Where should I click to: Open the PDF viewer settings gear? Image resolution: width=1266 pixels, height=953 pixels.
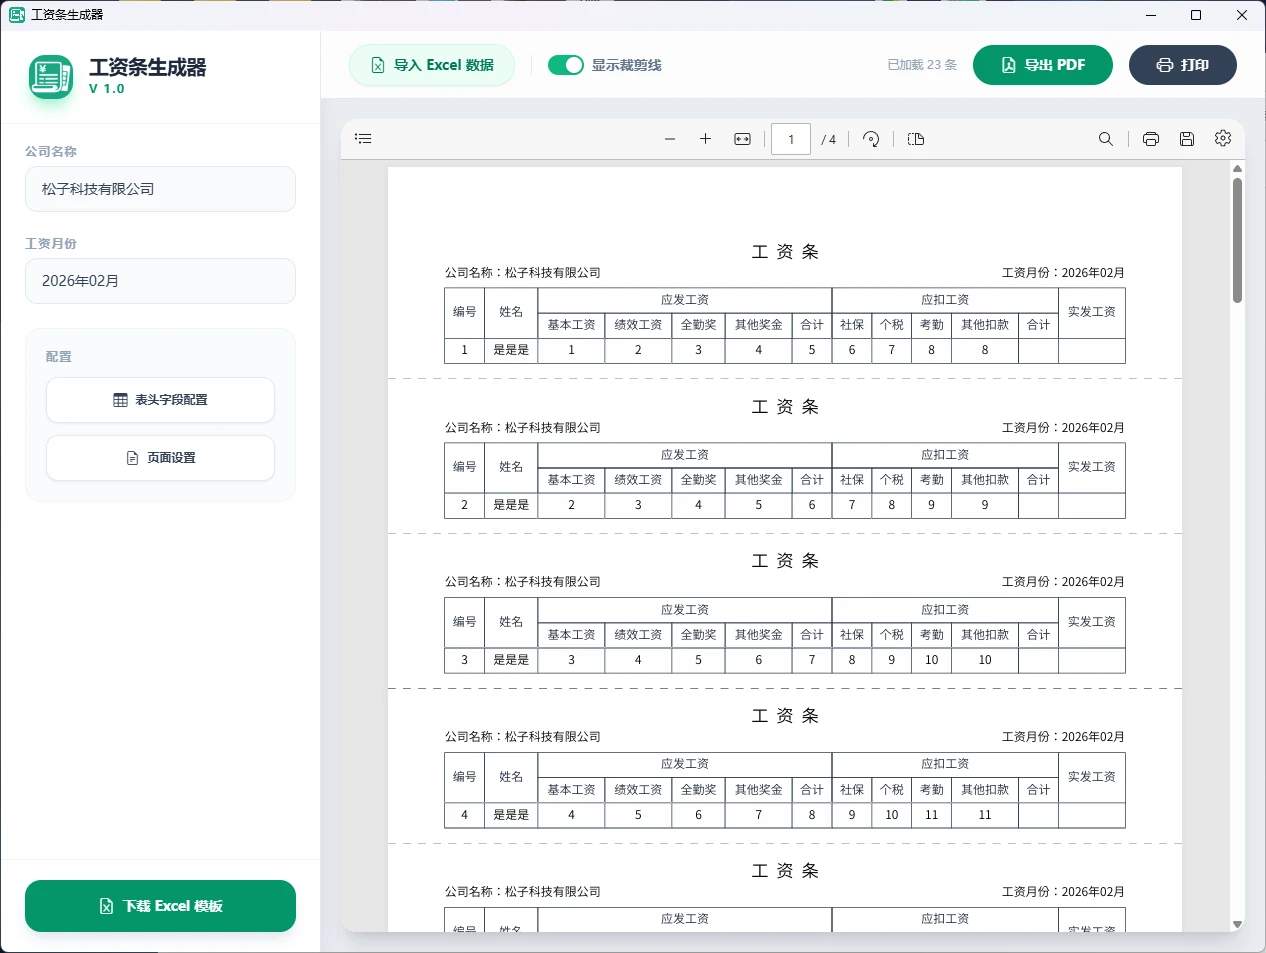click(1223, 139)
